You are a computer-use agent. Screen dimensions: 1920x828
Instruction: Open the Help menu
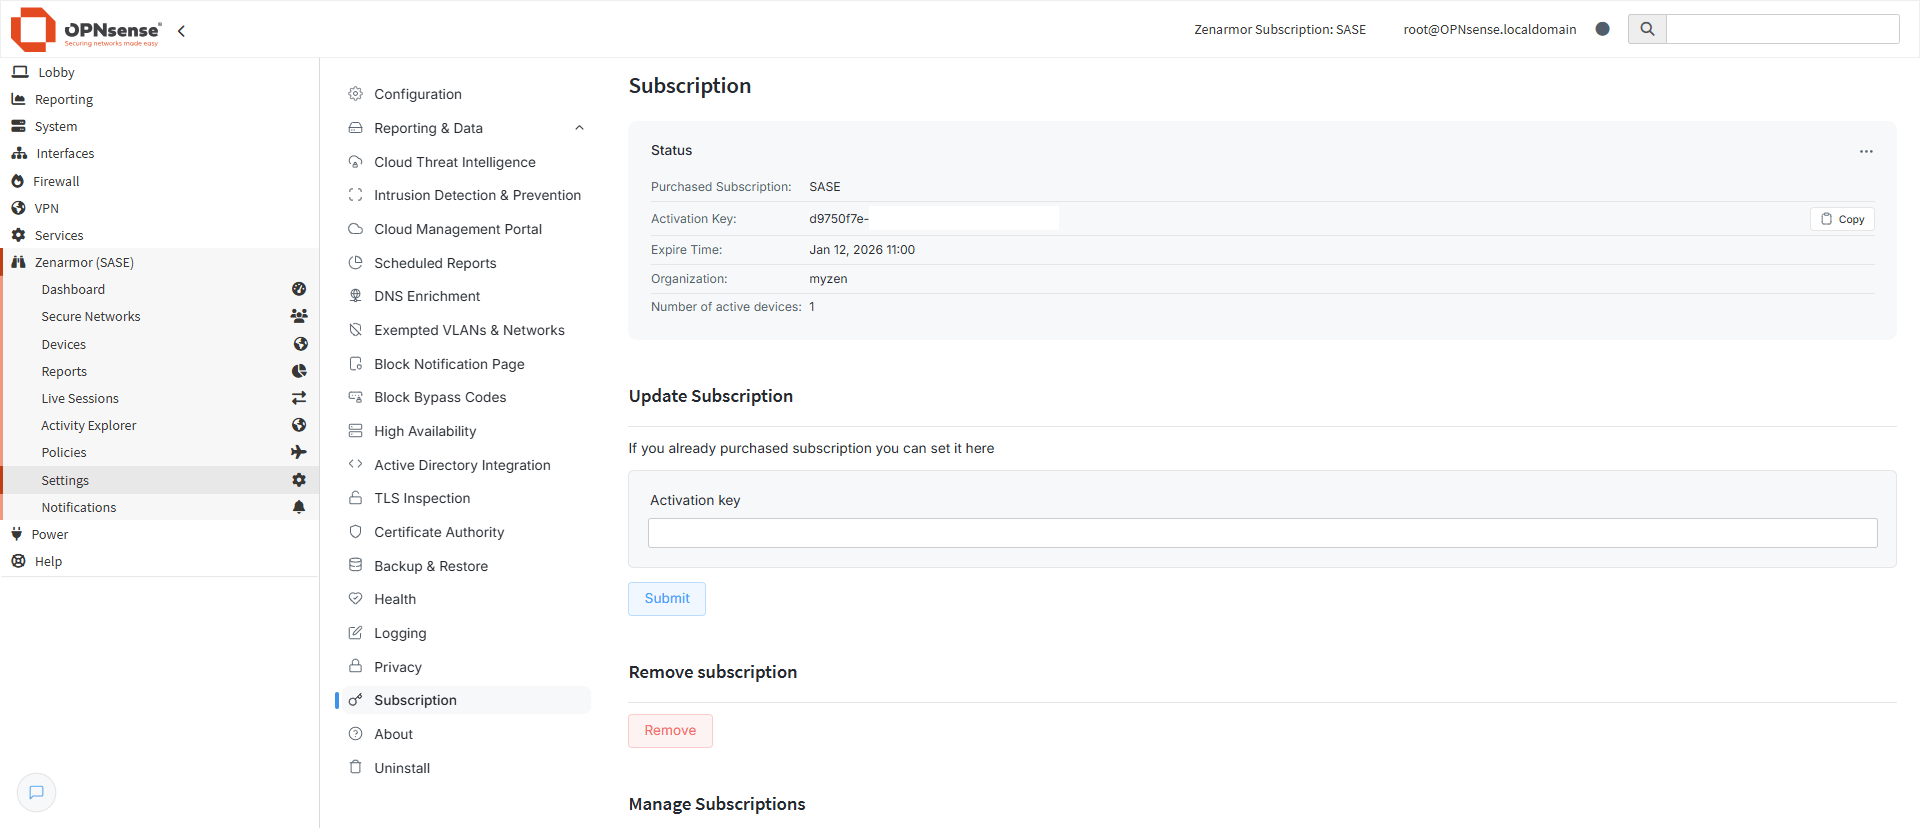click(48, 561)
